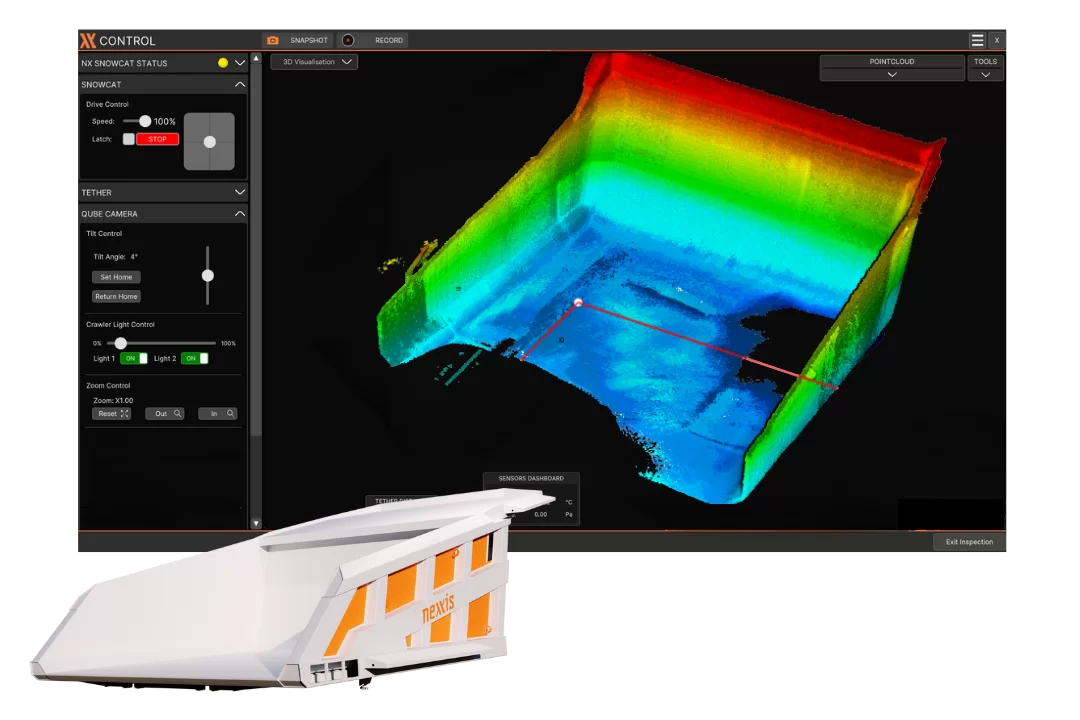Click the drive control joystick pad

pyautogui.click(x=209, y=142)
